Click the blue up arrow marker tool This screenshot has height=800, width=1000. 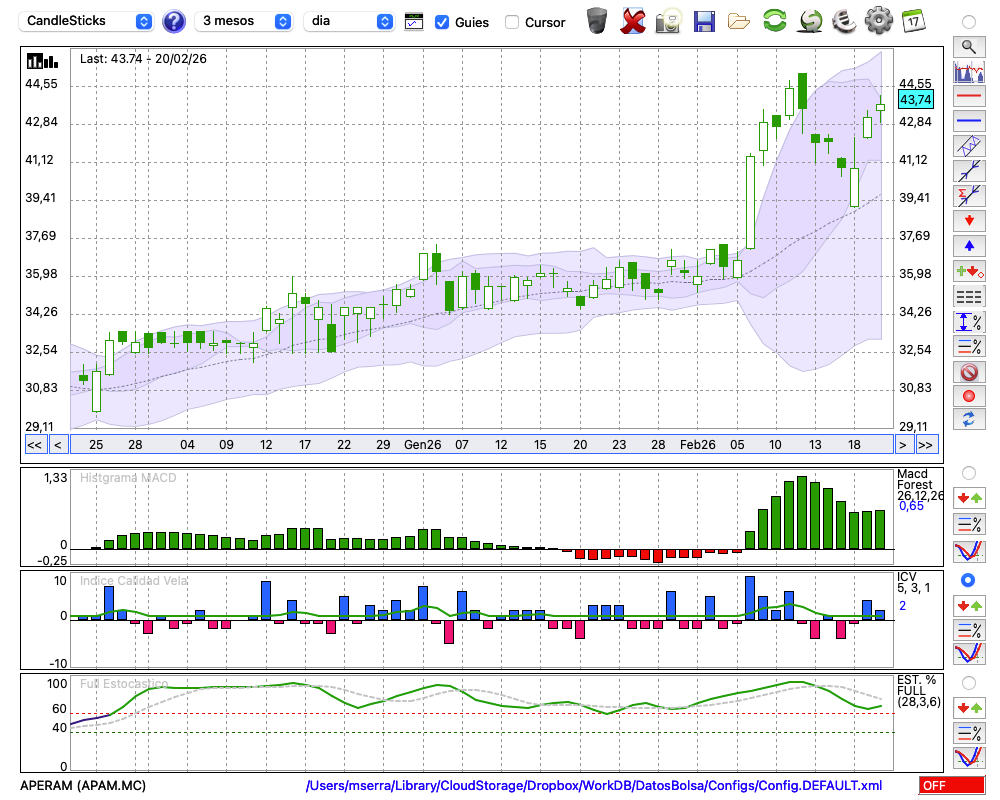pos(968,246)
